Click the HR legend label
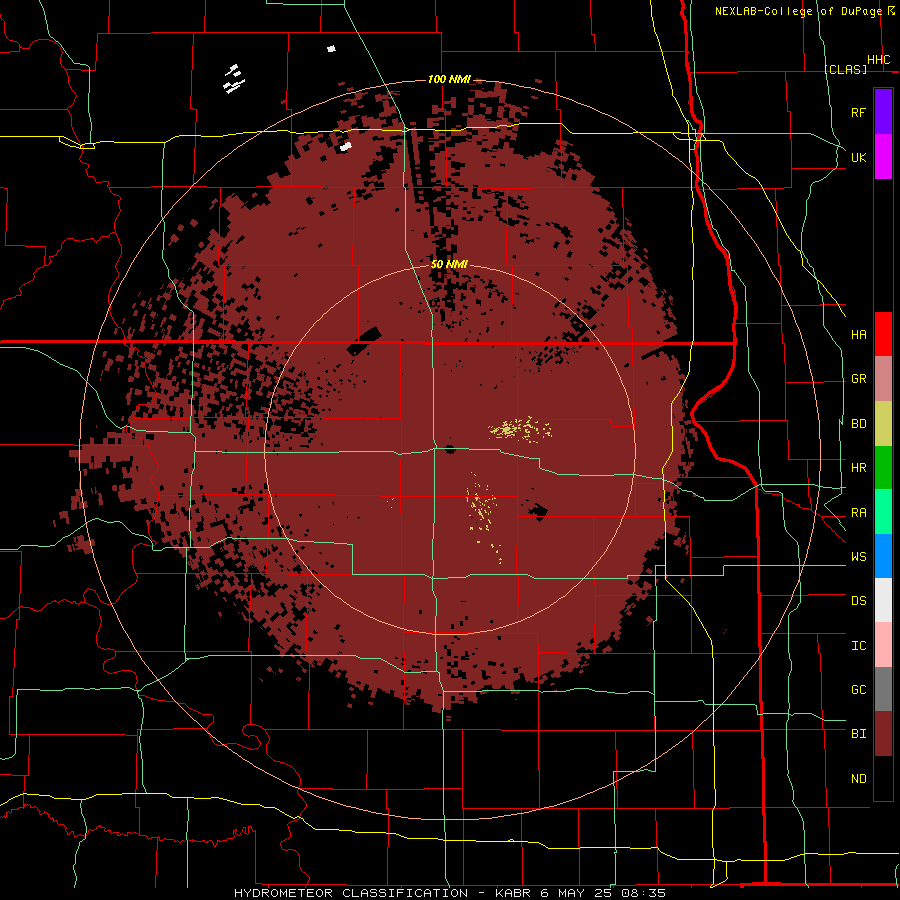 click(x=858, y=468)
